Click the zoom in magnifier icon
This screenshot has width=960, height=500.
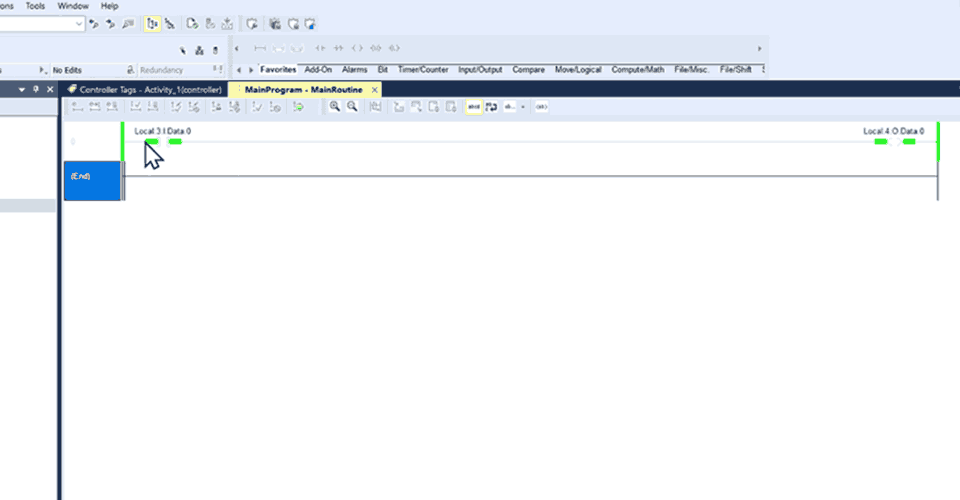(x=335, y=106)
